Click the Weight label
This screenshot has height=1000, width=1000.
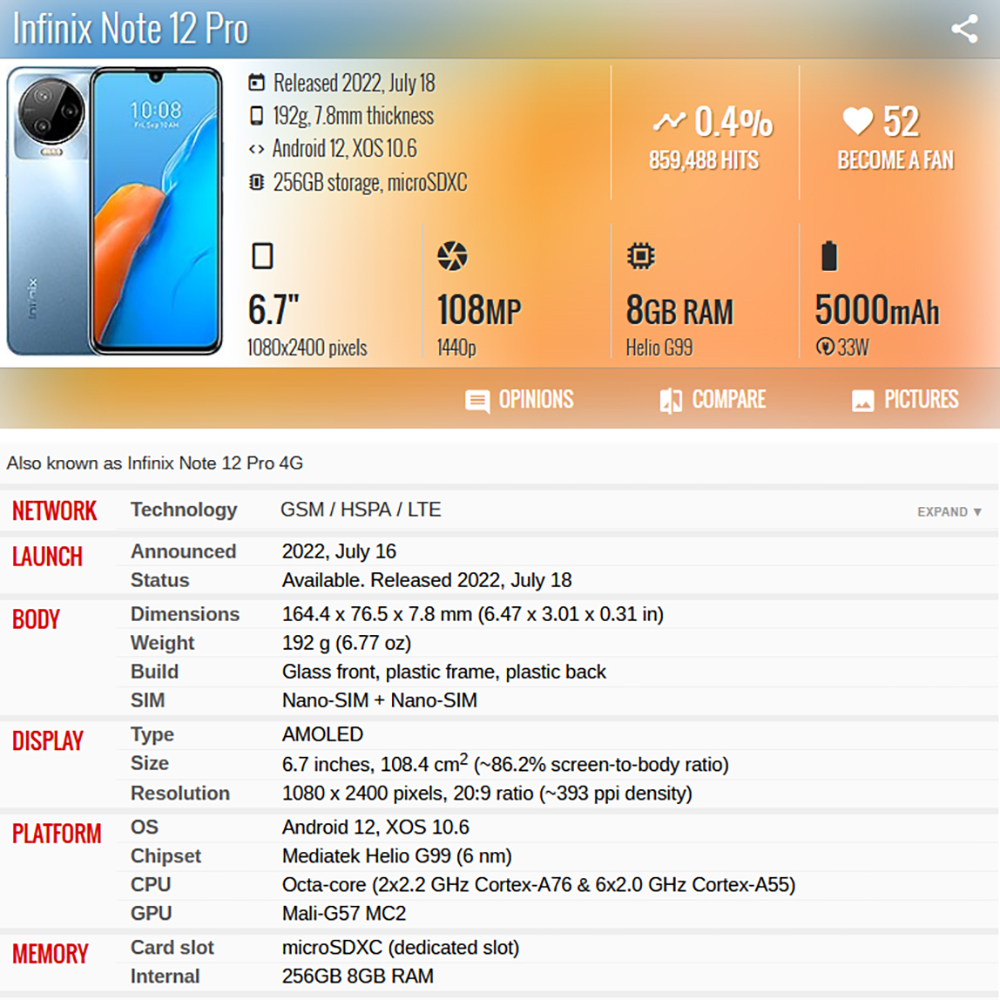[162, 642]
